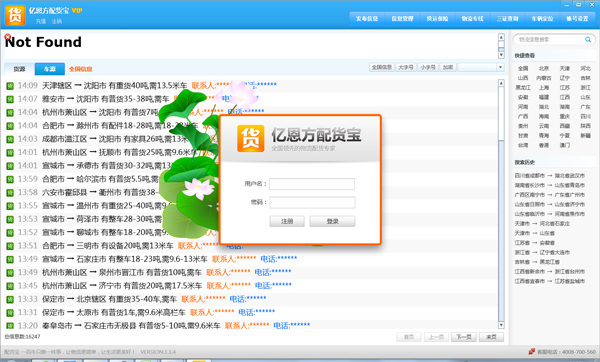
Task: Click the 用户名 input field
Action: click(312, 184)
